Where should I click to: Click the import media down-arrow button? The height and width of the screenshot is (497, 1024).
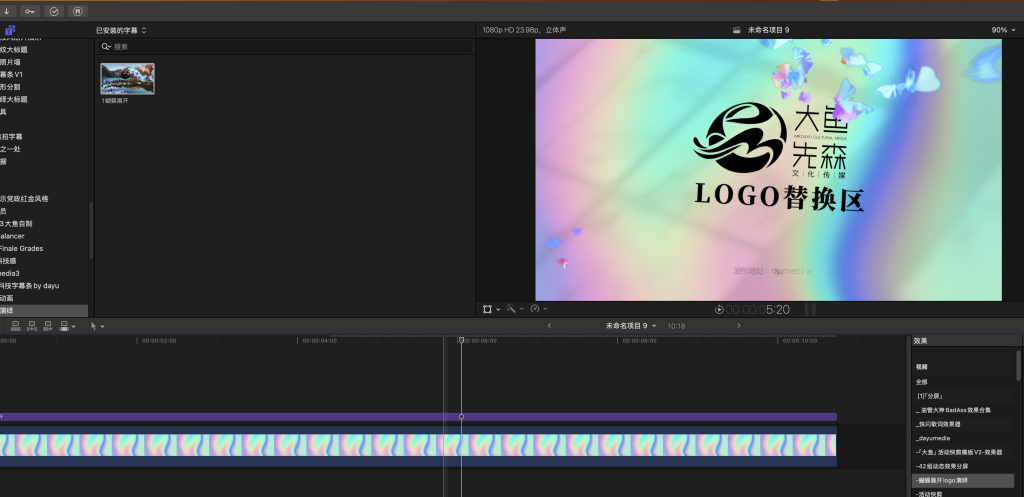tap(7, 11)
